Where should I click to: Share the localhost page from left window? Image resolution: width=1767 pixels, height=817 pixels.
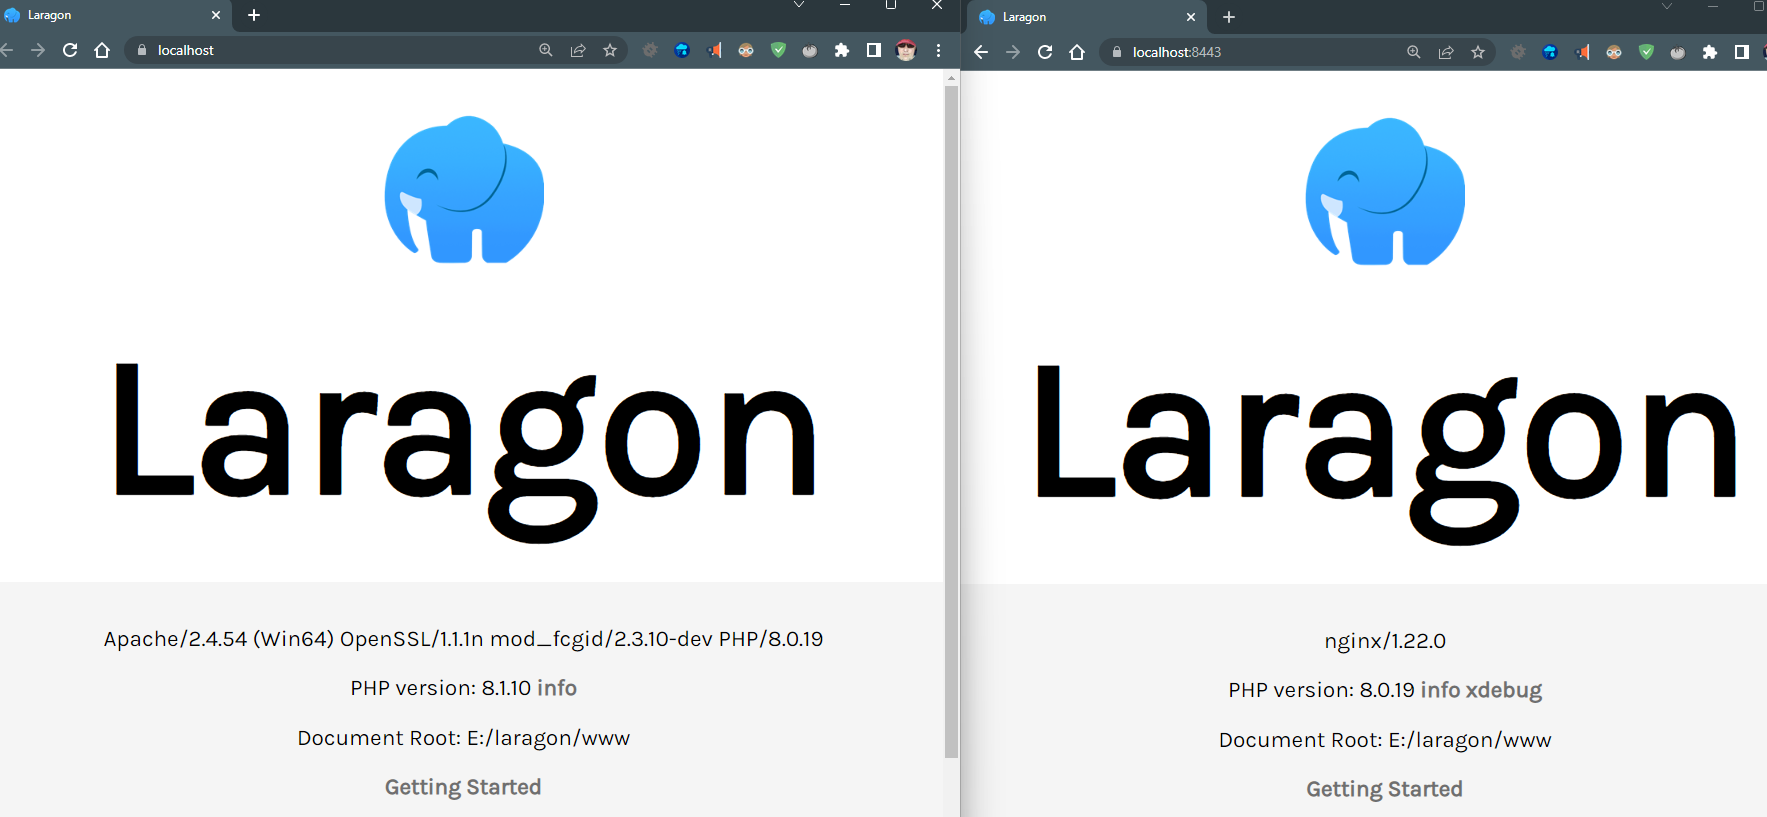coord(578,50)
